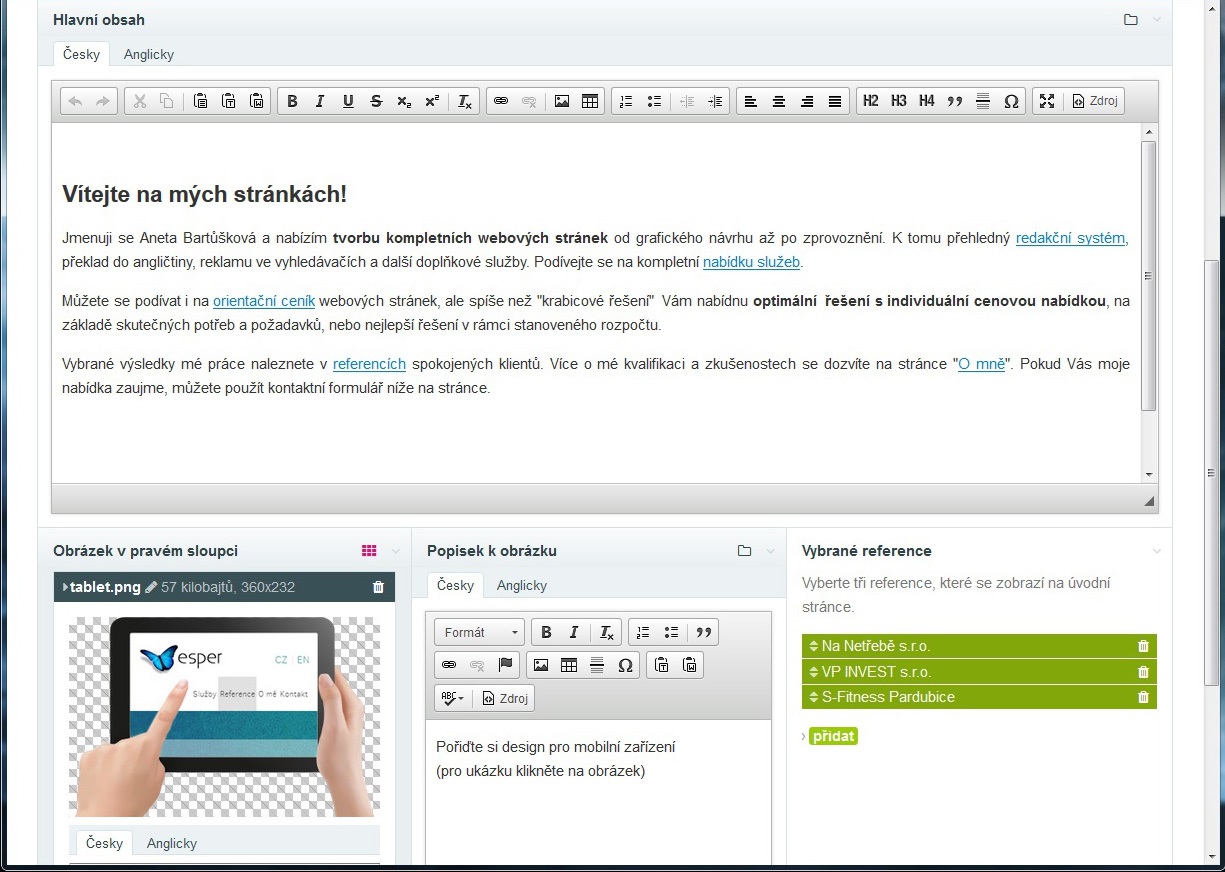Toggle bold formatting in main editor toolbar
Image resolution: width=1225 pixels, height=872 pixels.
click(x=292, y=101)
